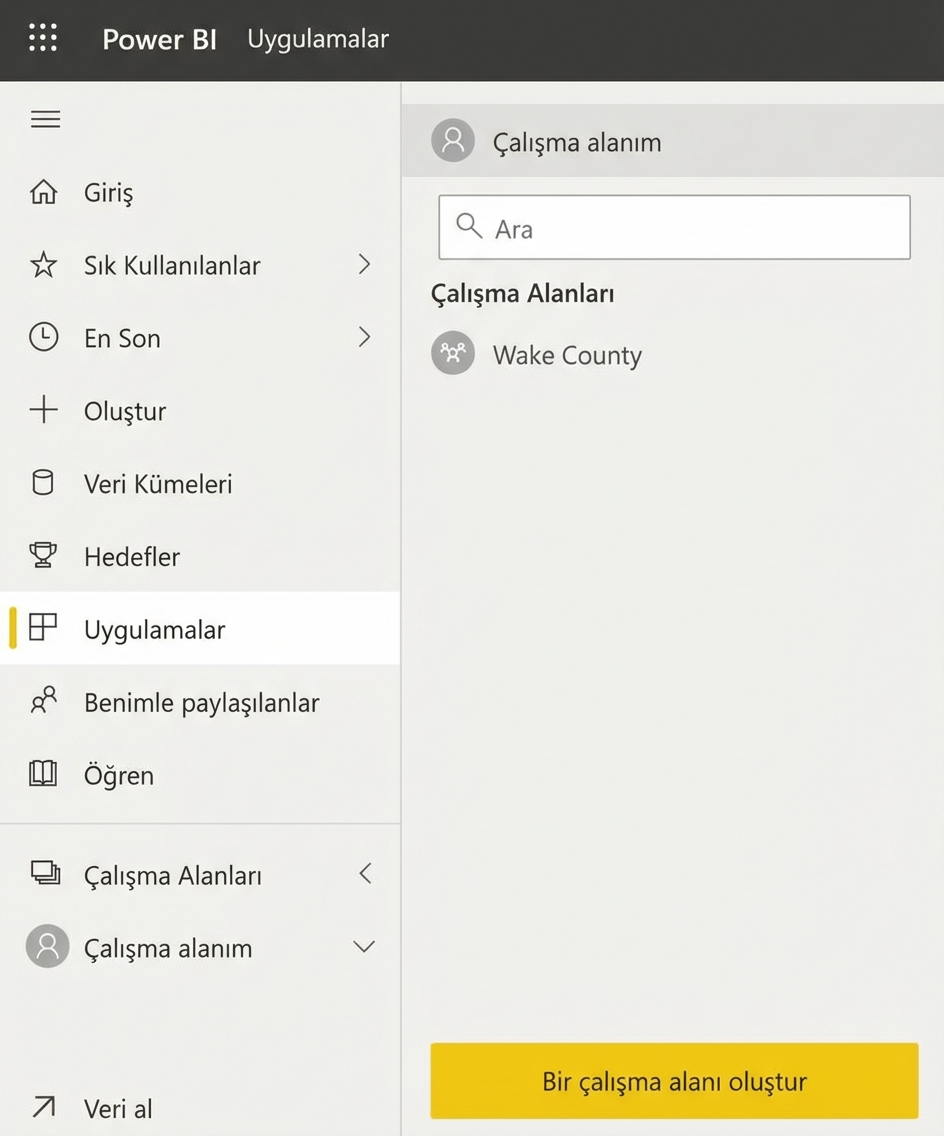The height and width of the screenshot is (1136, 944).
Task: Open the Çalışma alanım dropdown chevron
Action: pos(364,947)
